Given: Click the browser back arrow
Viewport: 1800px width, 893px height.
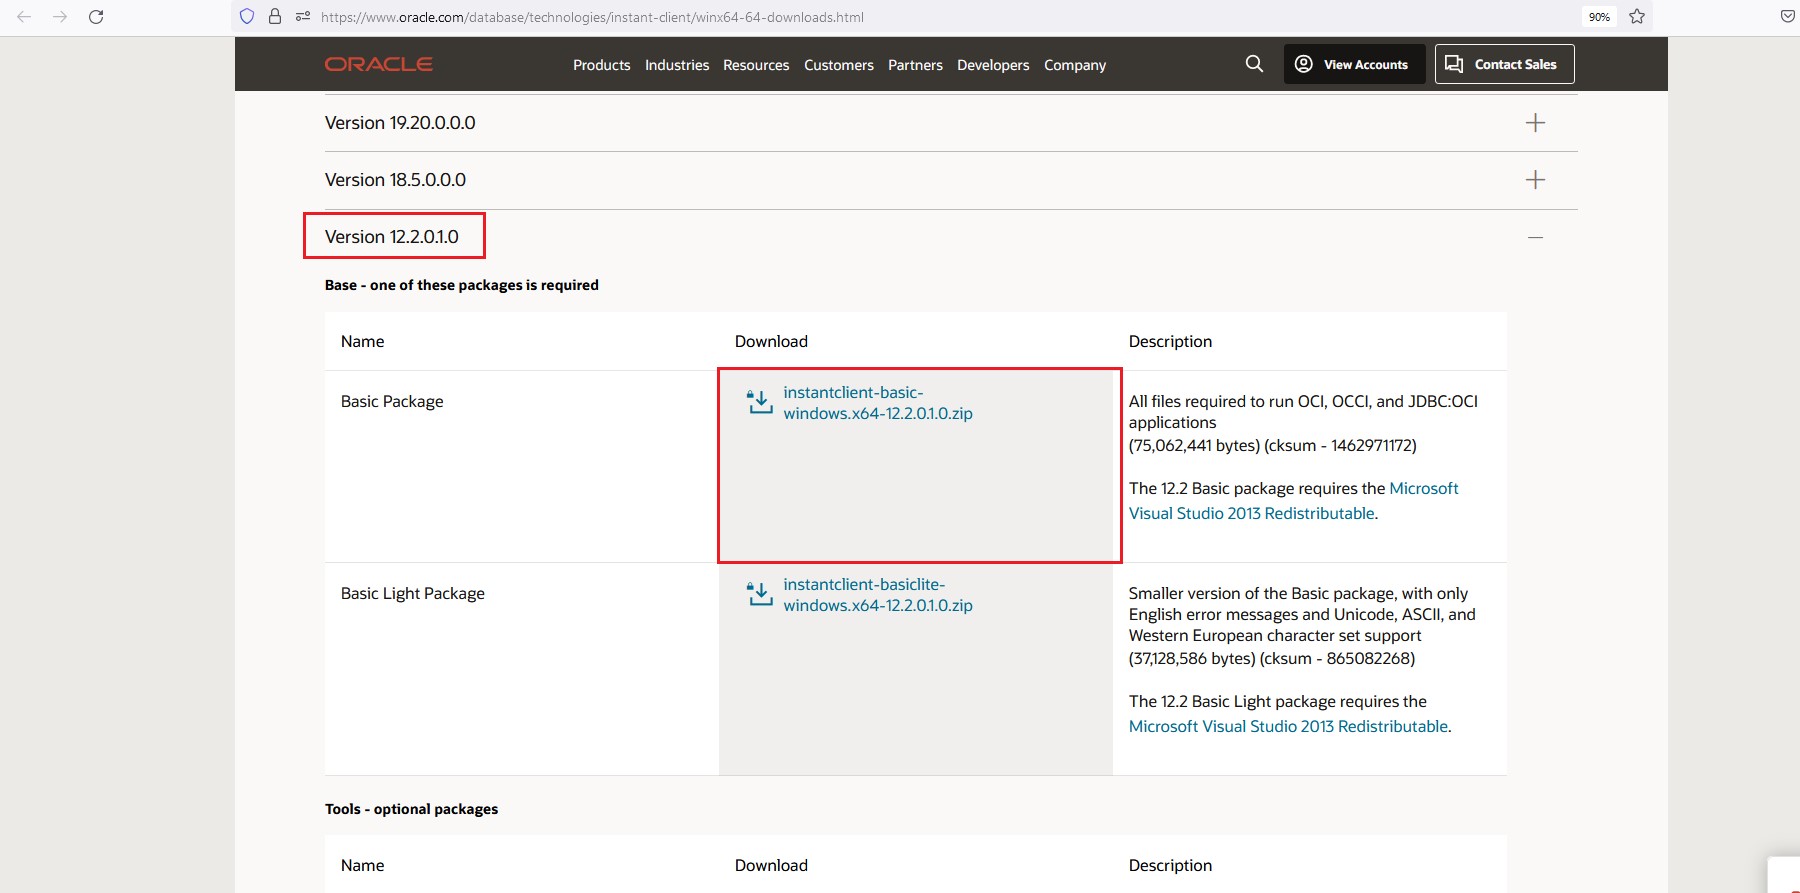Looking at the screenshot, I should (24, 17).
